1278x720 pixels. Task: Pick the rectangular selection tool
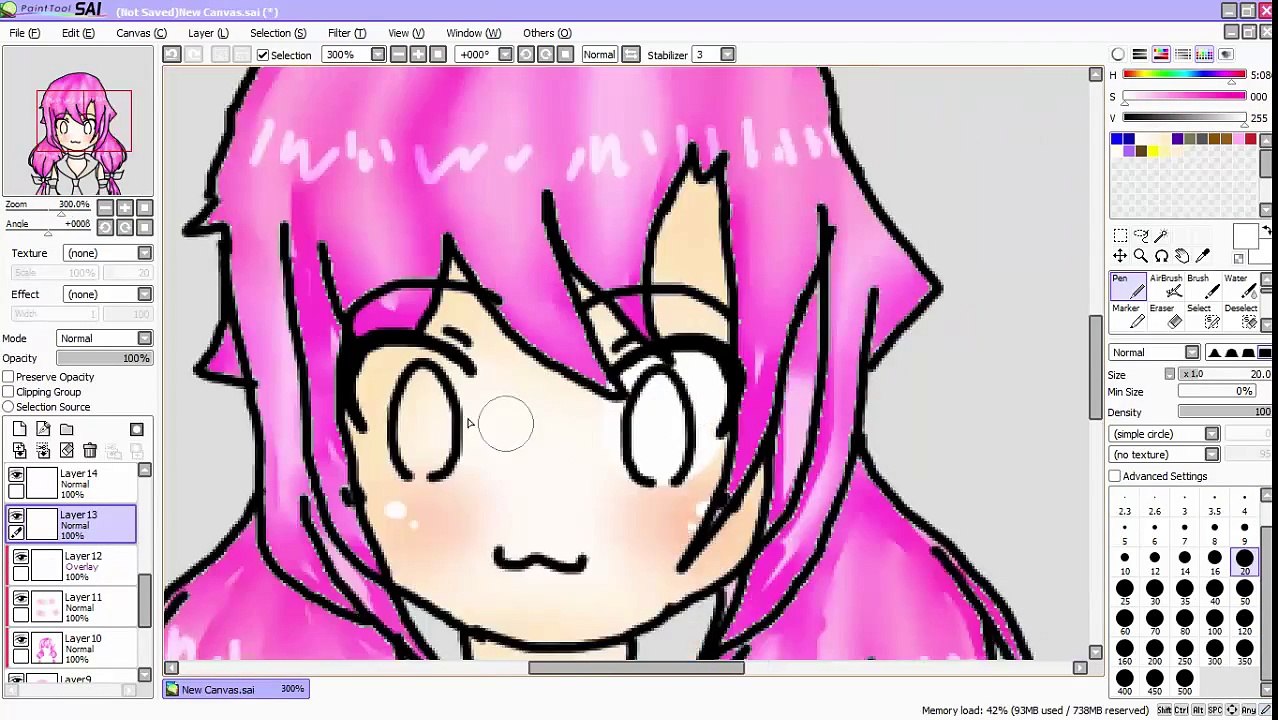(x=1120, y=236)
